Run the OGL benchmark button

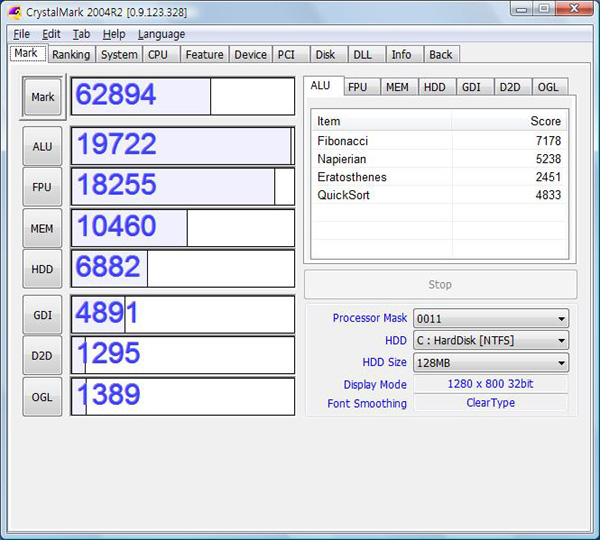click(42, 397)
